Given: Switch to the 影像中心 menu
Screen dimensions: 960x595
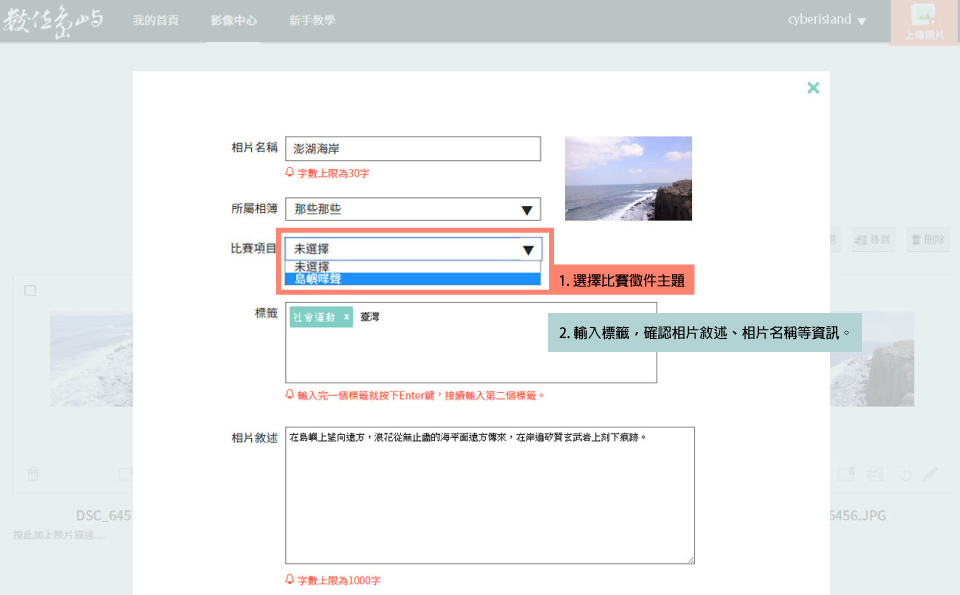Looking at the screenshot, I should click(232, 18).
